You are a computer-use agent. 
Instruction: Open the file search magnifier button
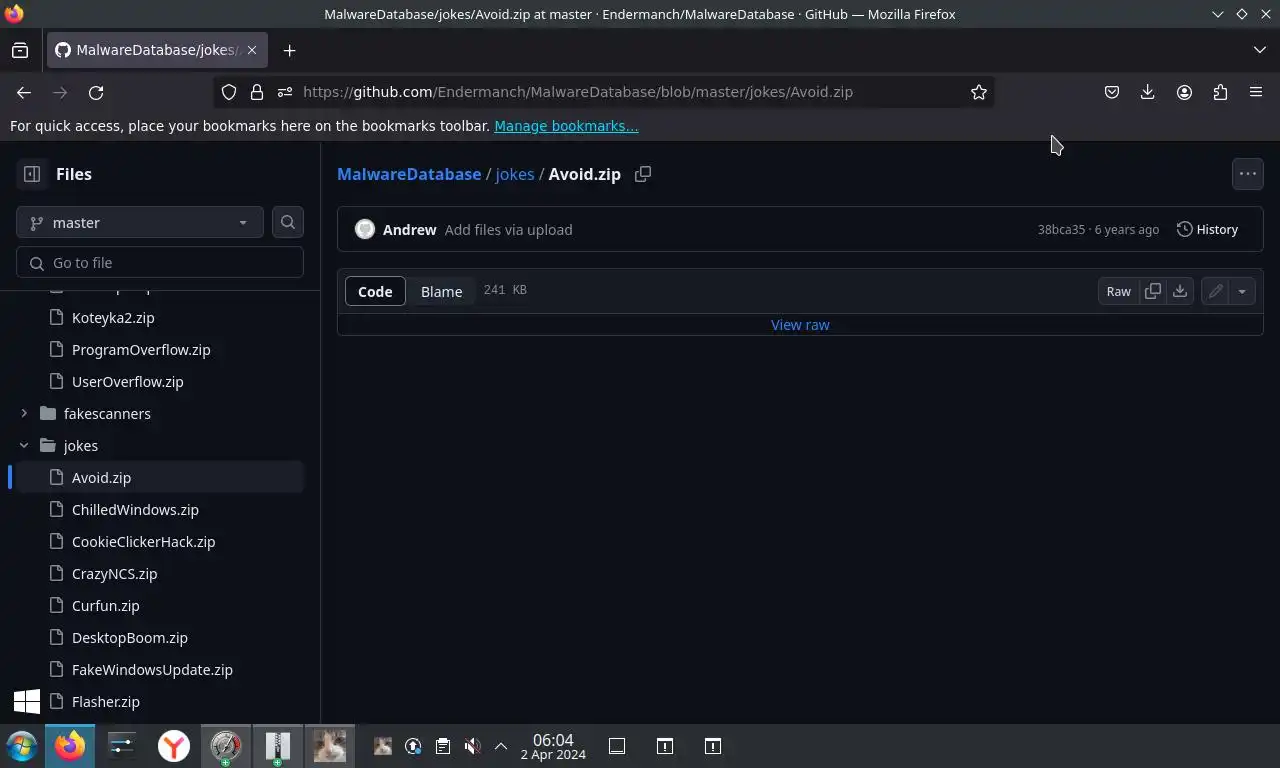click(288, 222)
